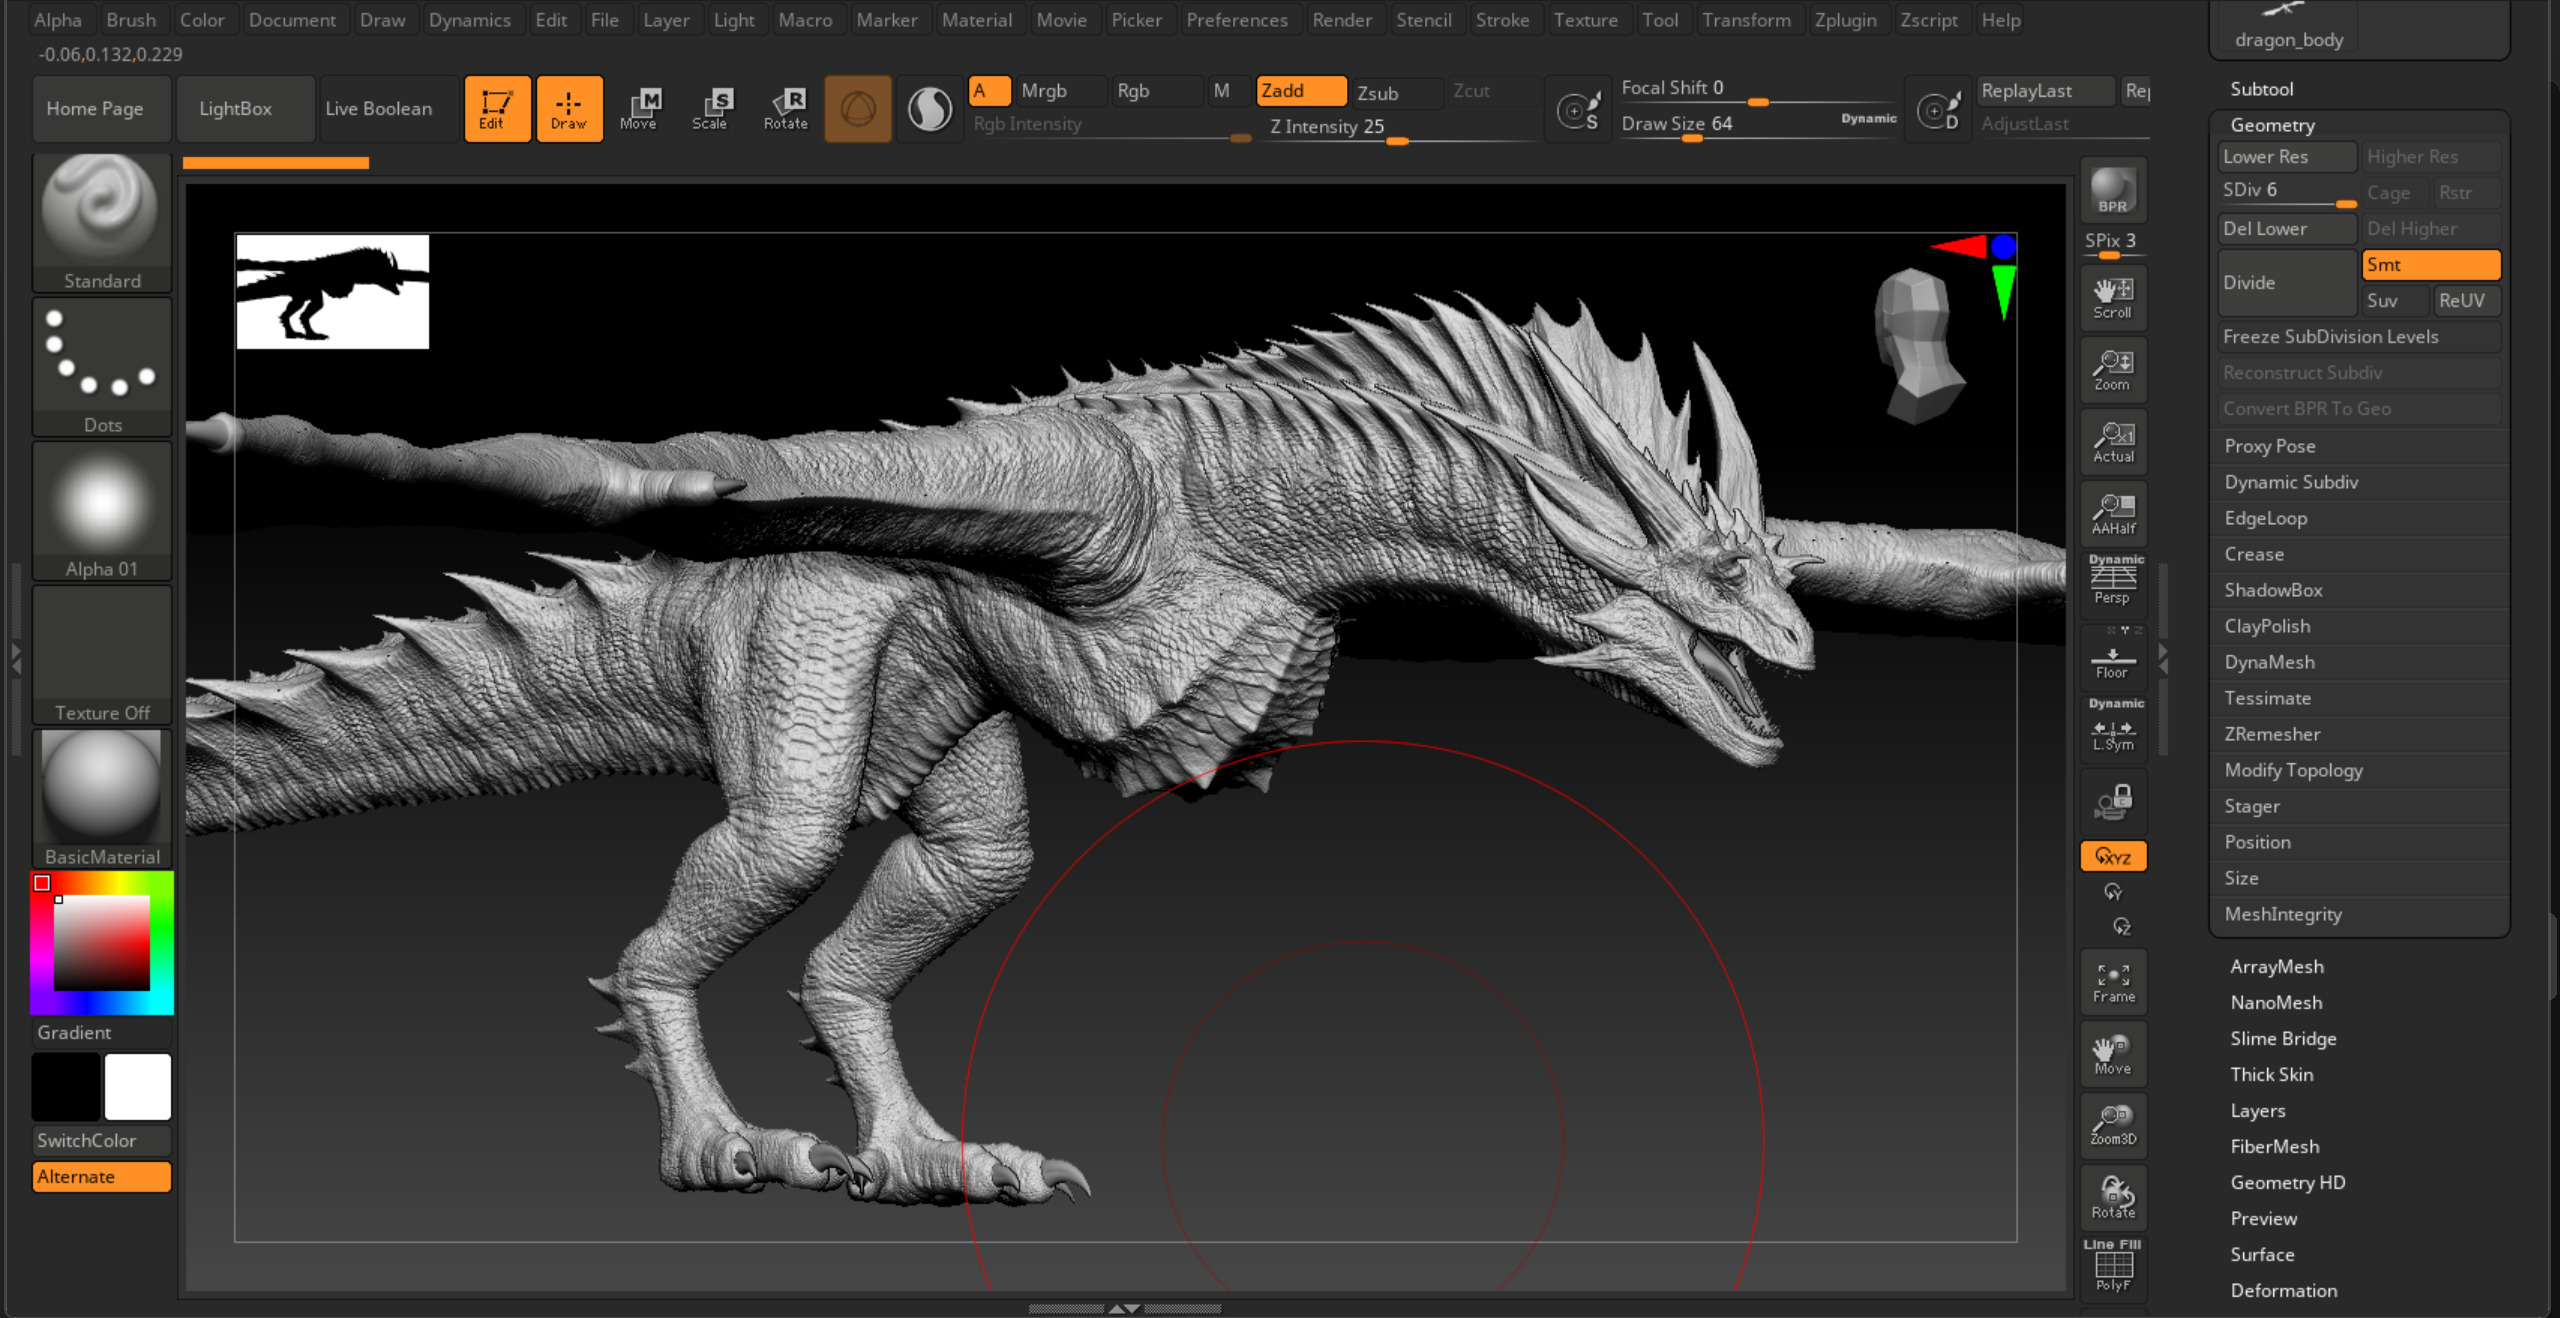The width and height of the screenshot is (2560, 1318).
Task: Click the BPR render icon
Action: [2113, 190]
